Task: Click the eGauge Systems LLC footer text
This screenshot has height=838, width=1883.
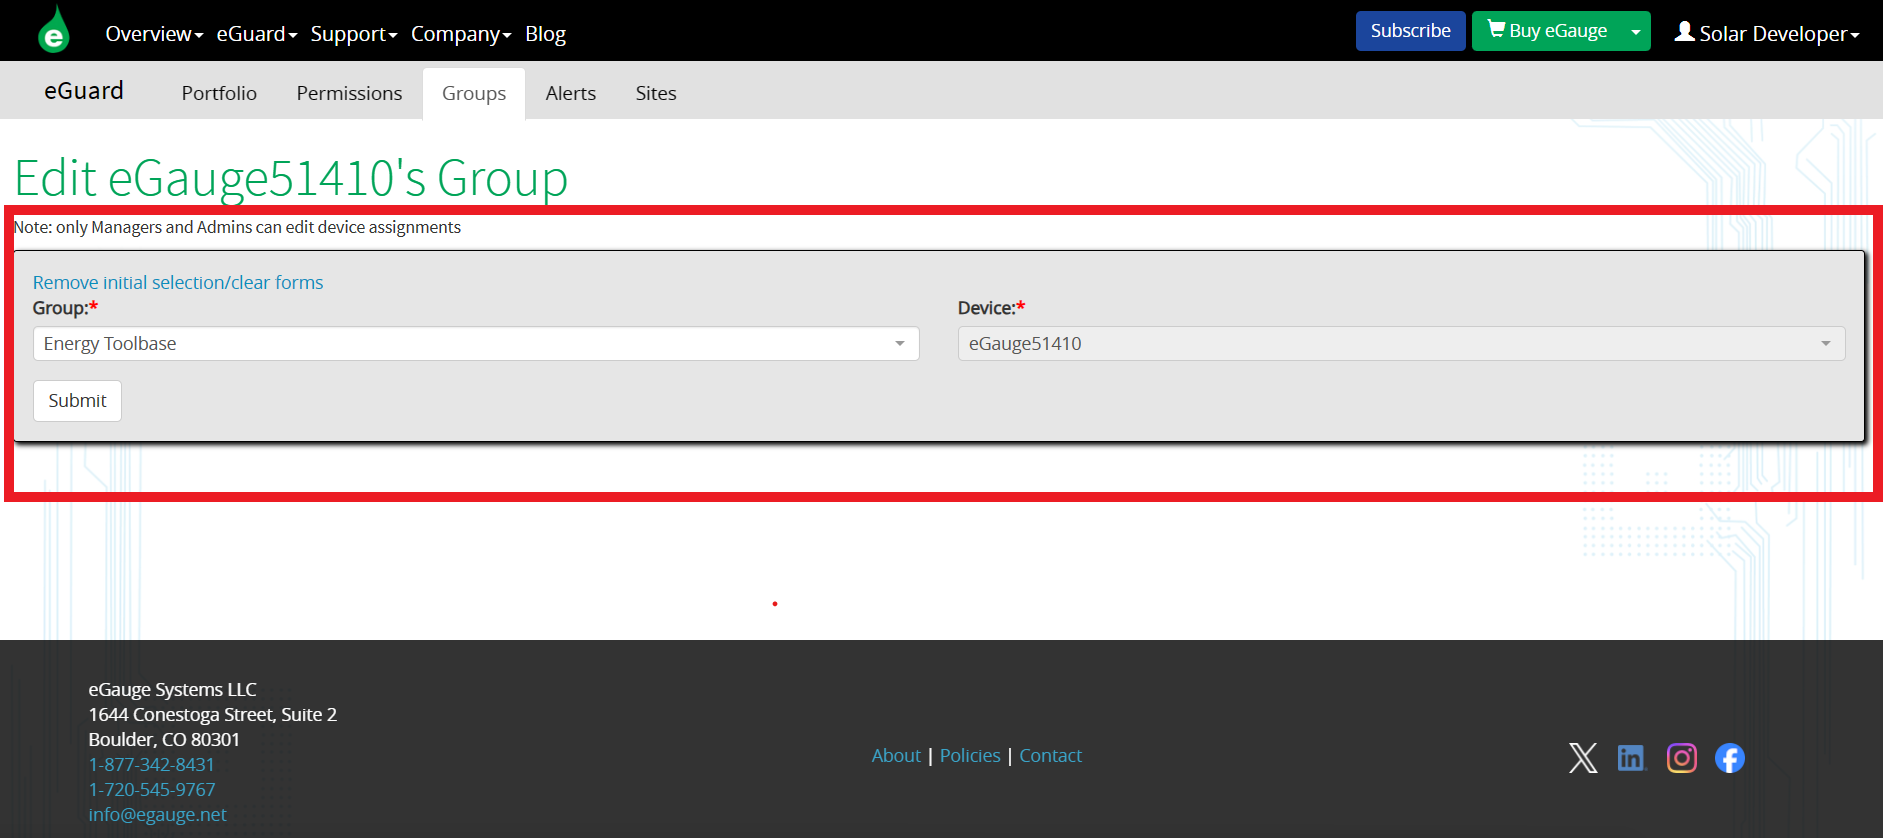Action: point(172,690)
